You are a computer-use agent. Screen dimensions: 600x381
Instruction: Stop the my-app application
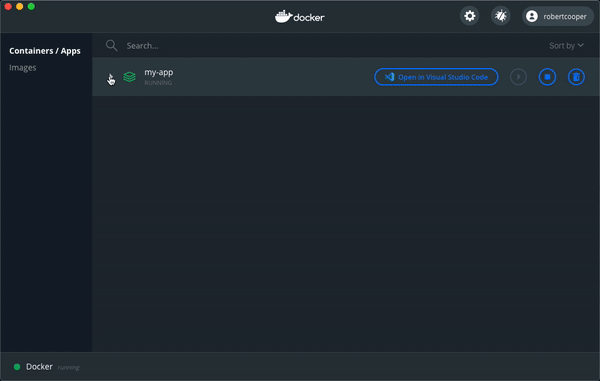tap(547, 77)
